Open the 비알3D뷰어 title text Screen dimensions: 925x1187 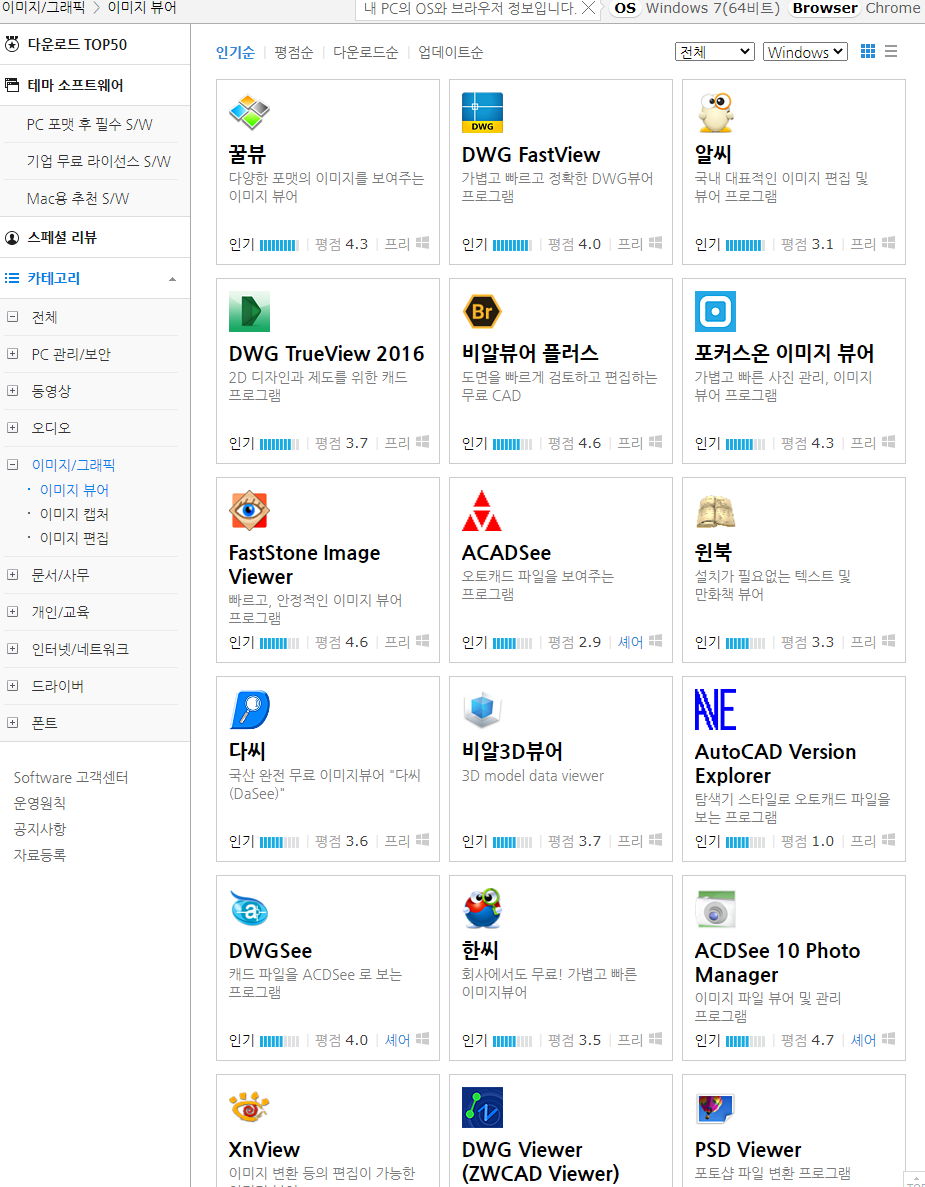pyautogui.click(x=512, y=751)
